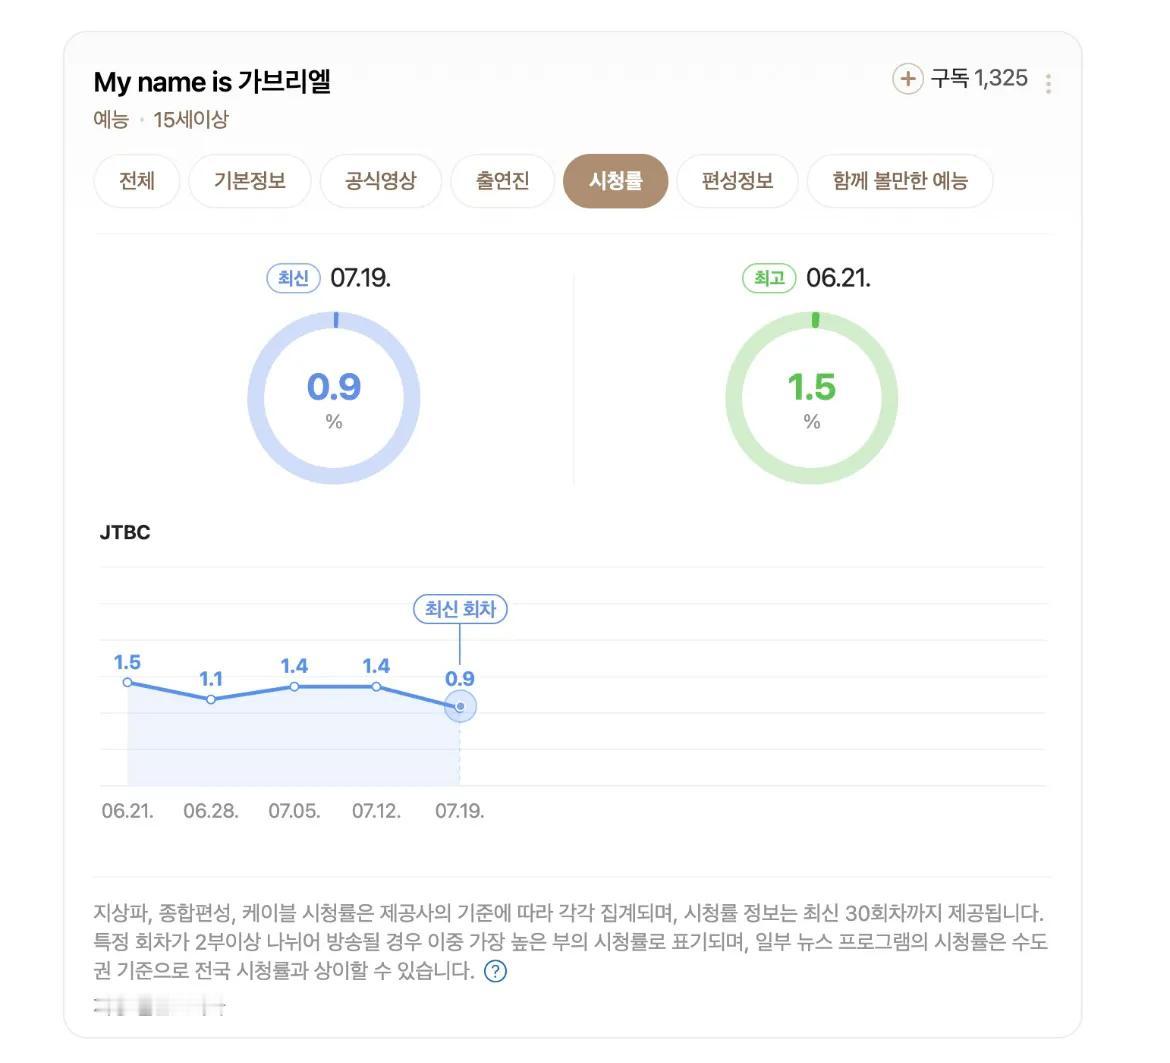Go to the 출연진 tab
Image resolution: width=1170 pixels, height=1063 pixels.
[502, 181]
